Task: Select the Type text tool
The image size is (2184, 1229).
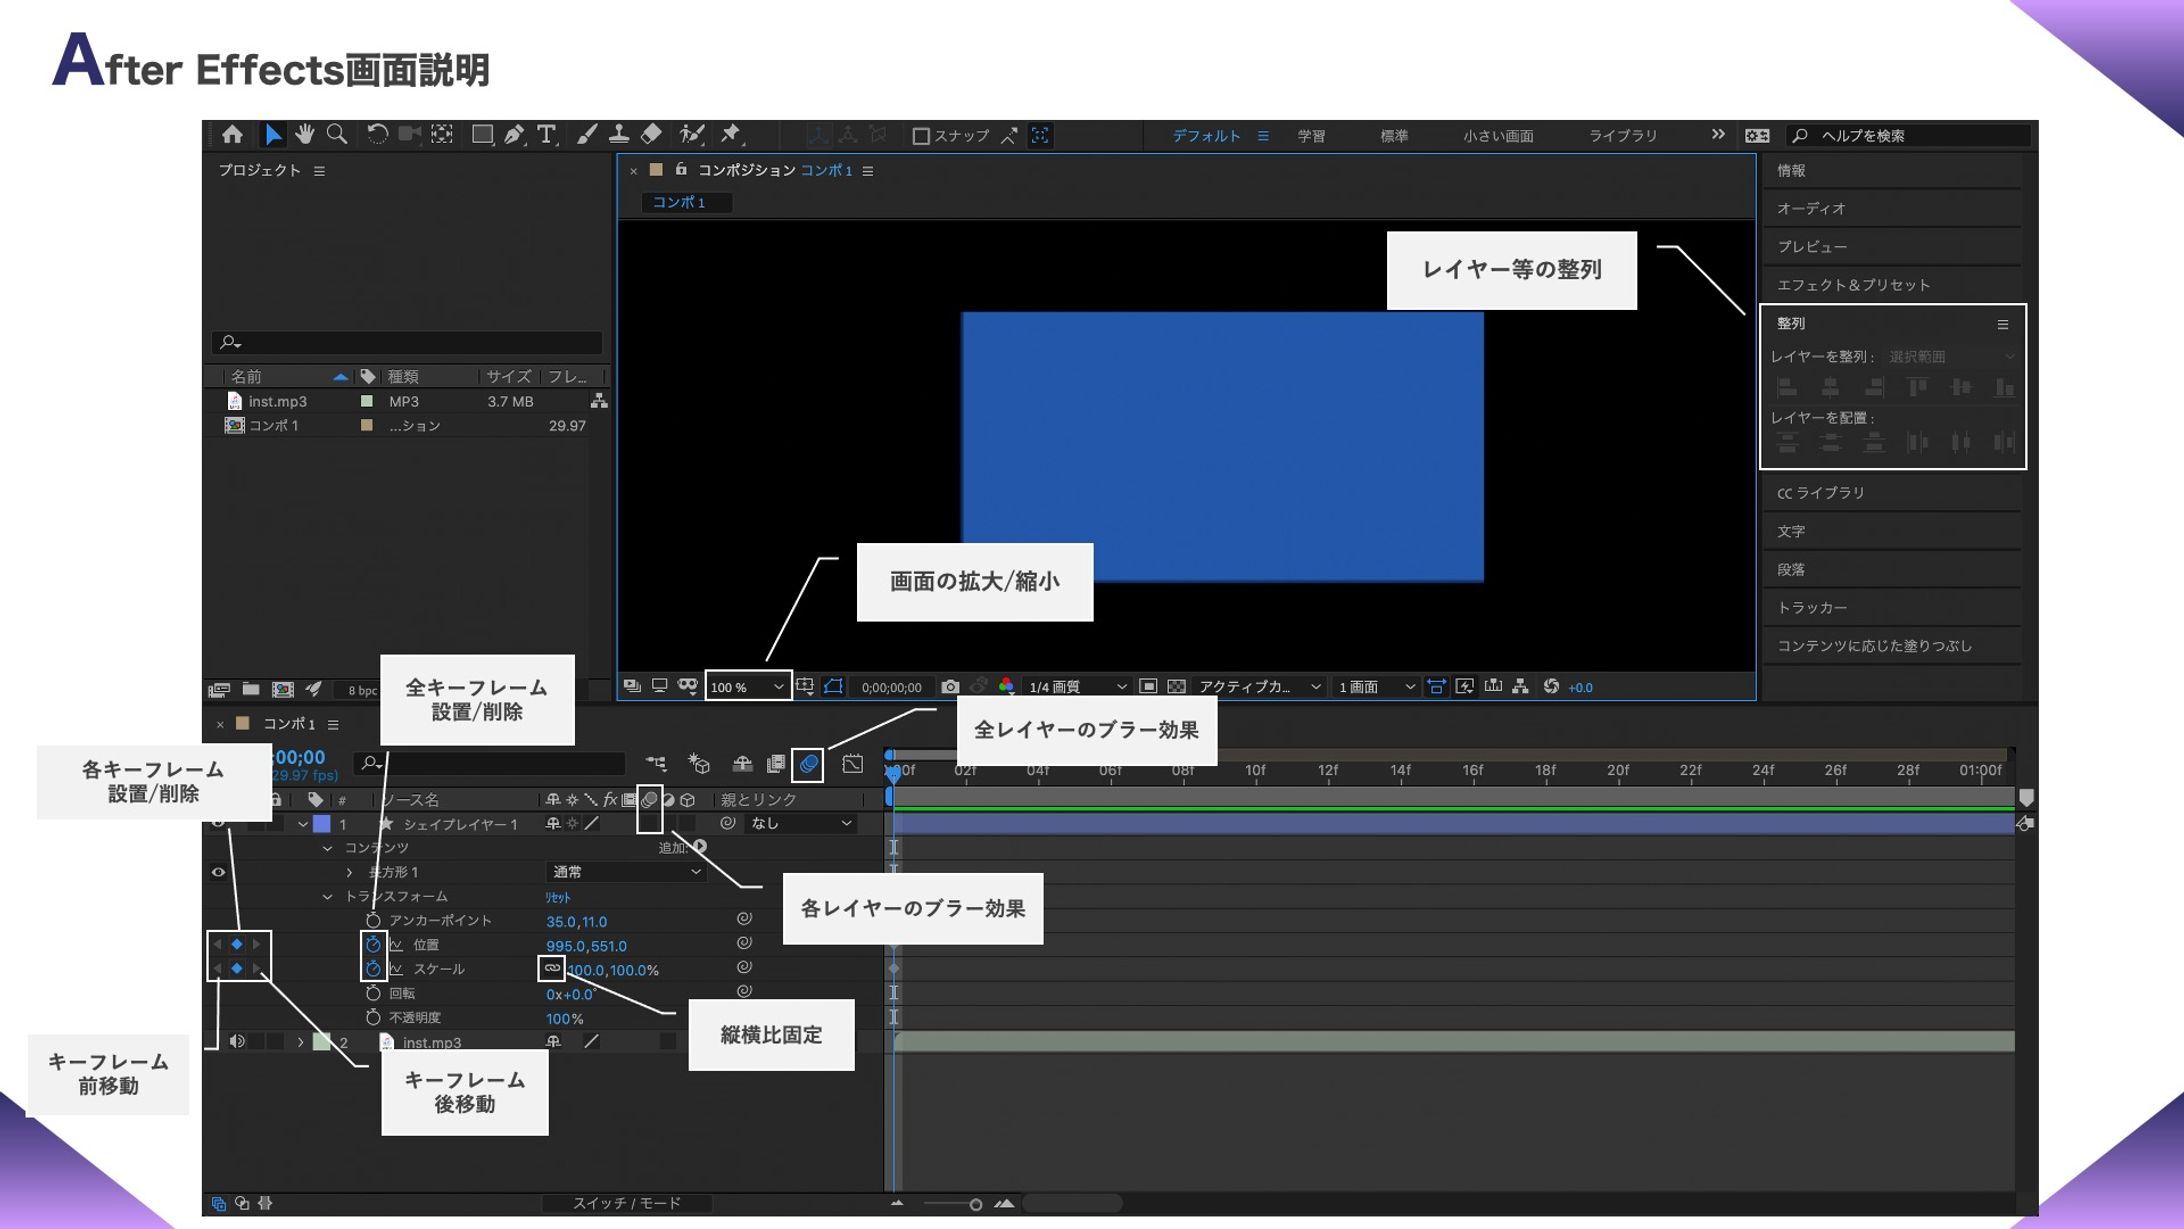Action: coord(546,135)
